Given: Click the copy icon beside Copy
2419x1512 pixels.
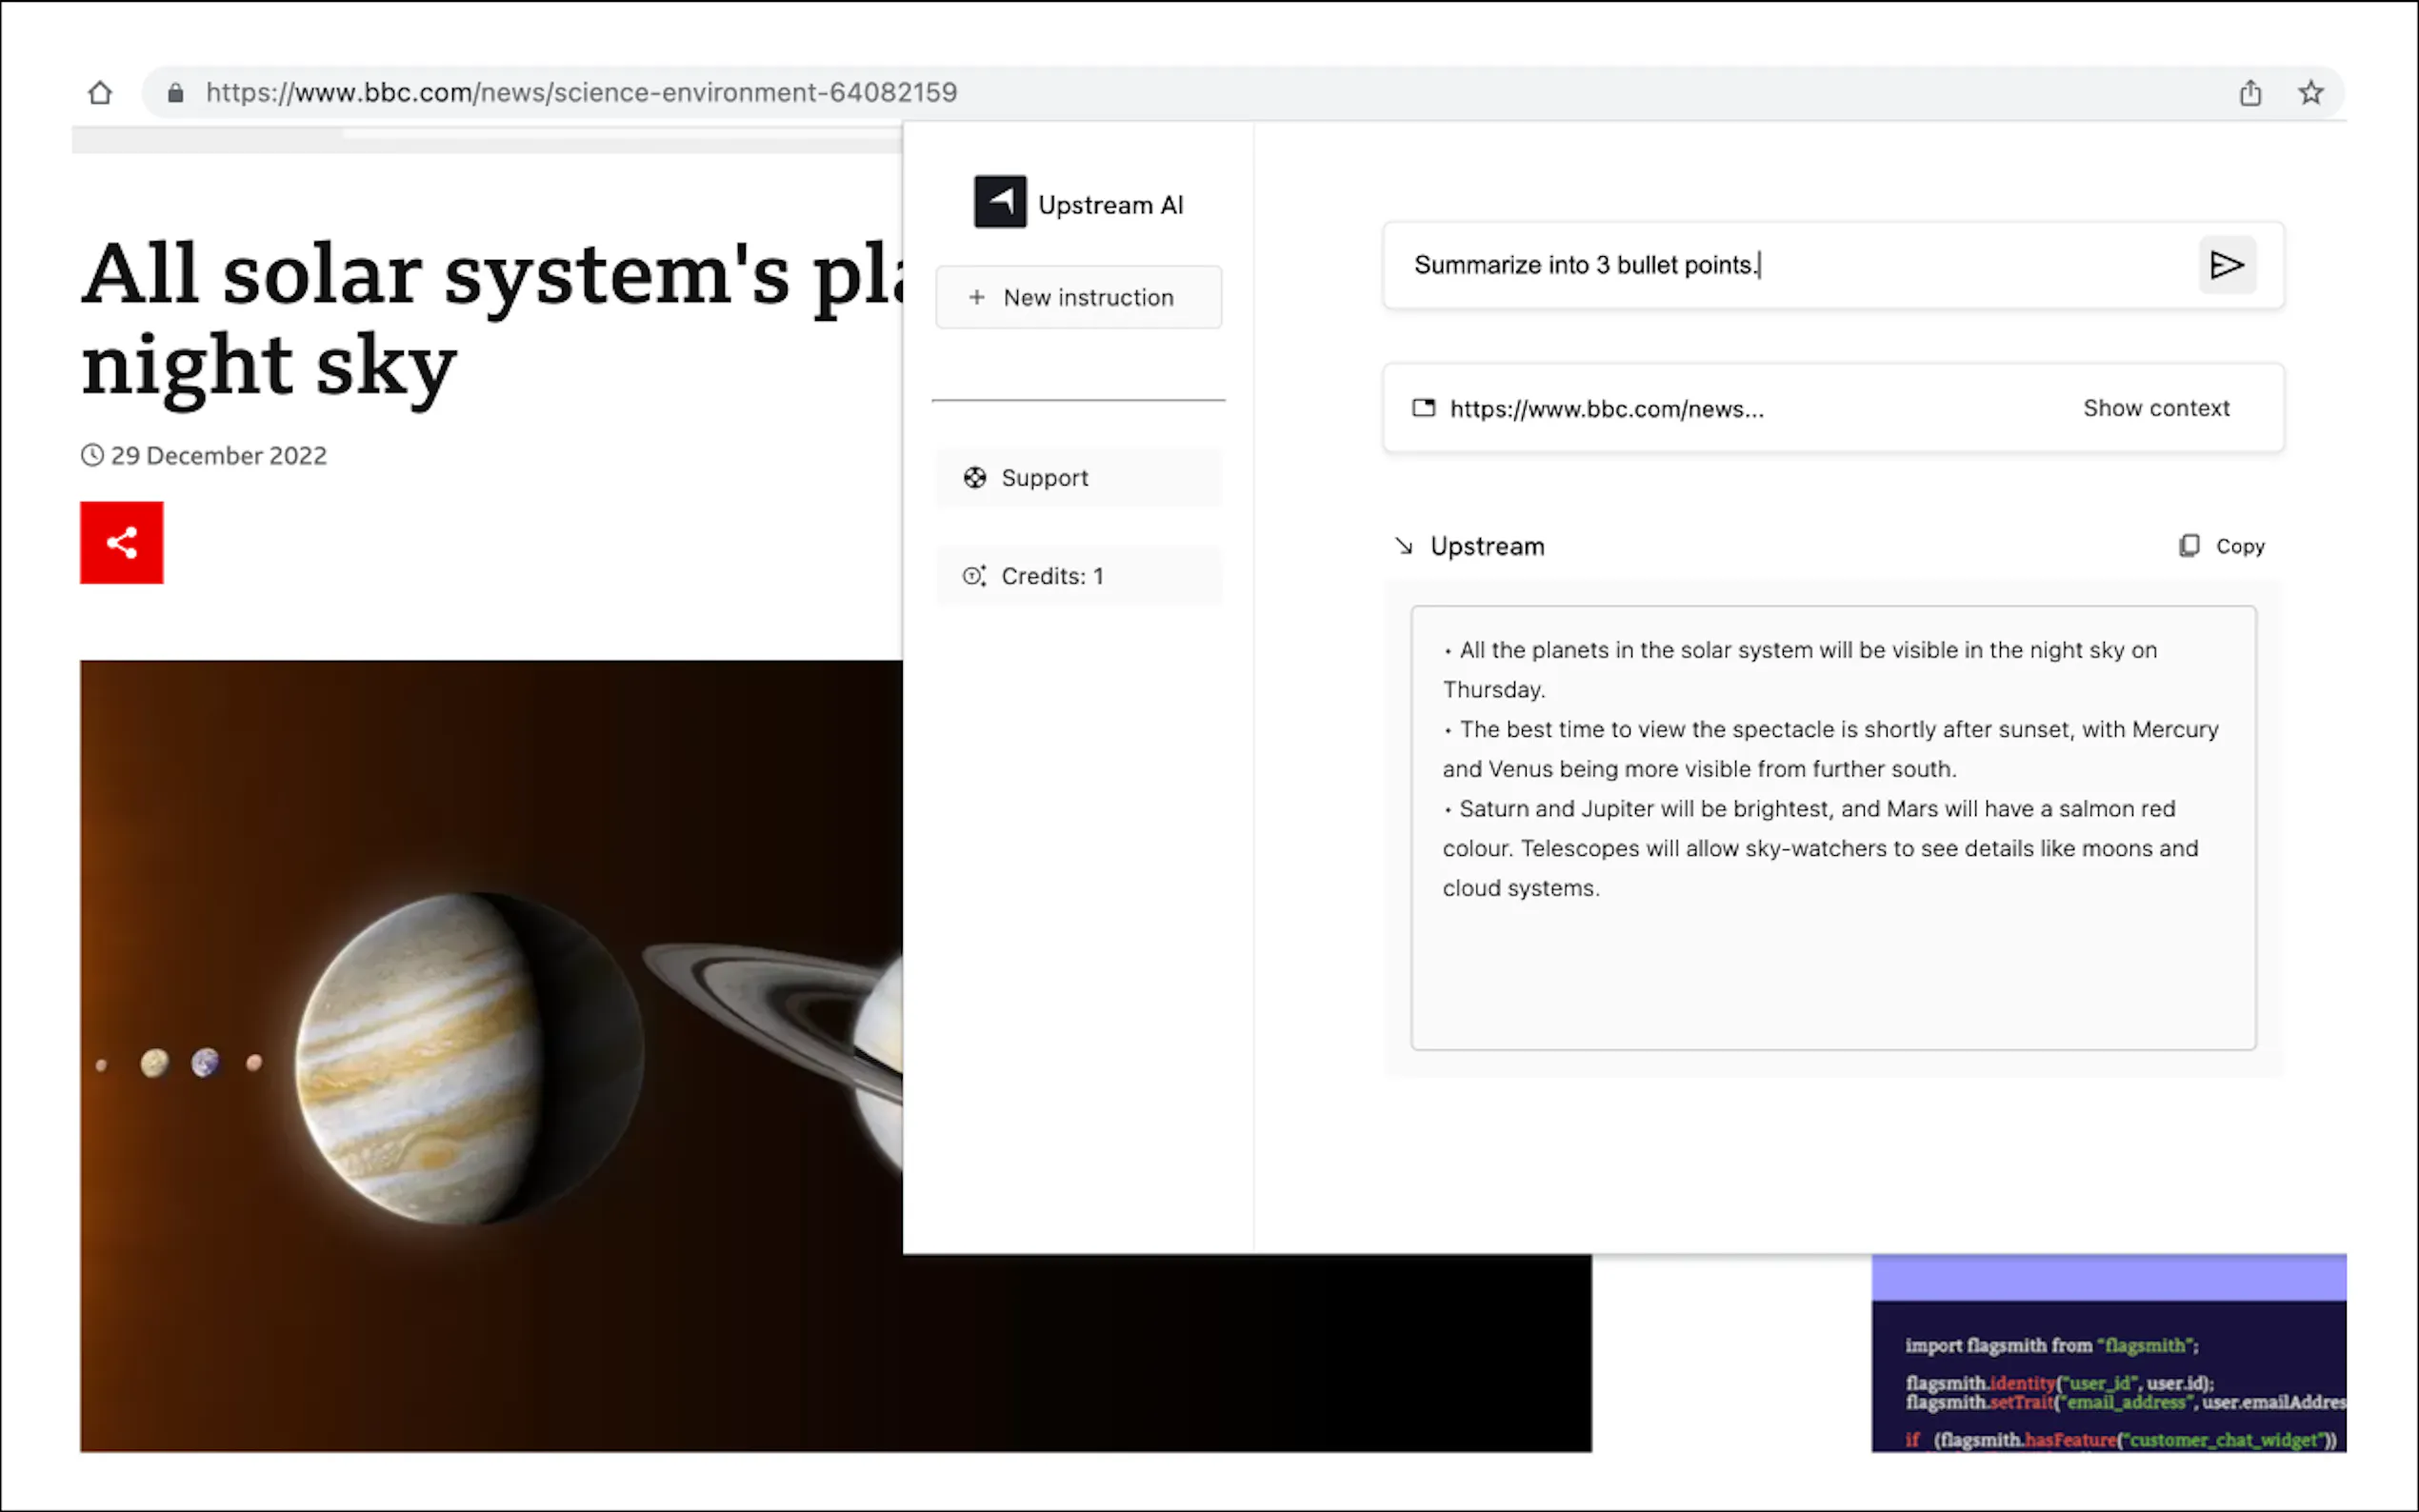Looking at the screenshot, I should point(2189,546).
